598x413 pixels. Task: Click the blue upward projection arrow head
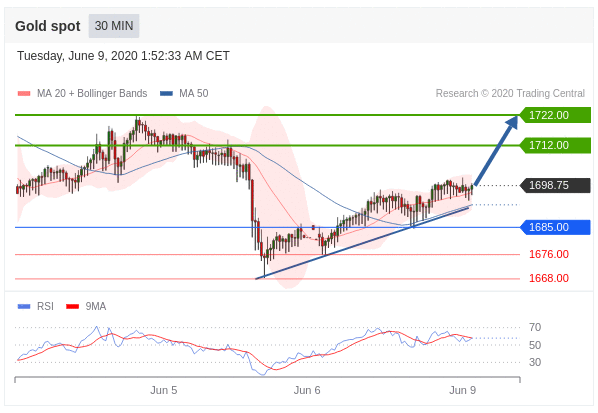pyautogui.click(x=512, y=122)
